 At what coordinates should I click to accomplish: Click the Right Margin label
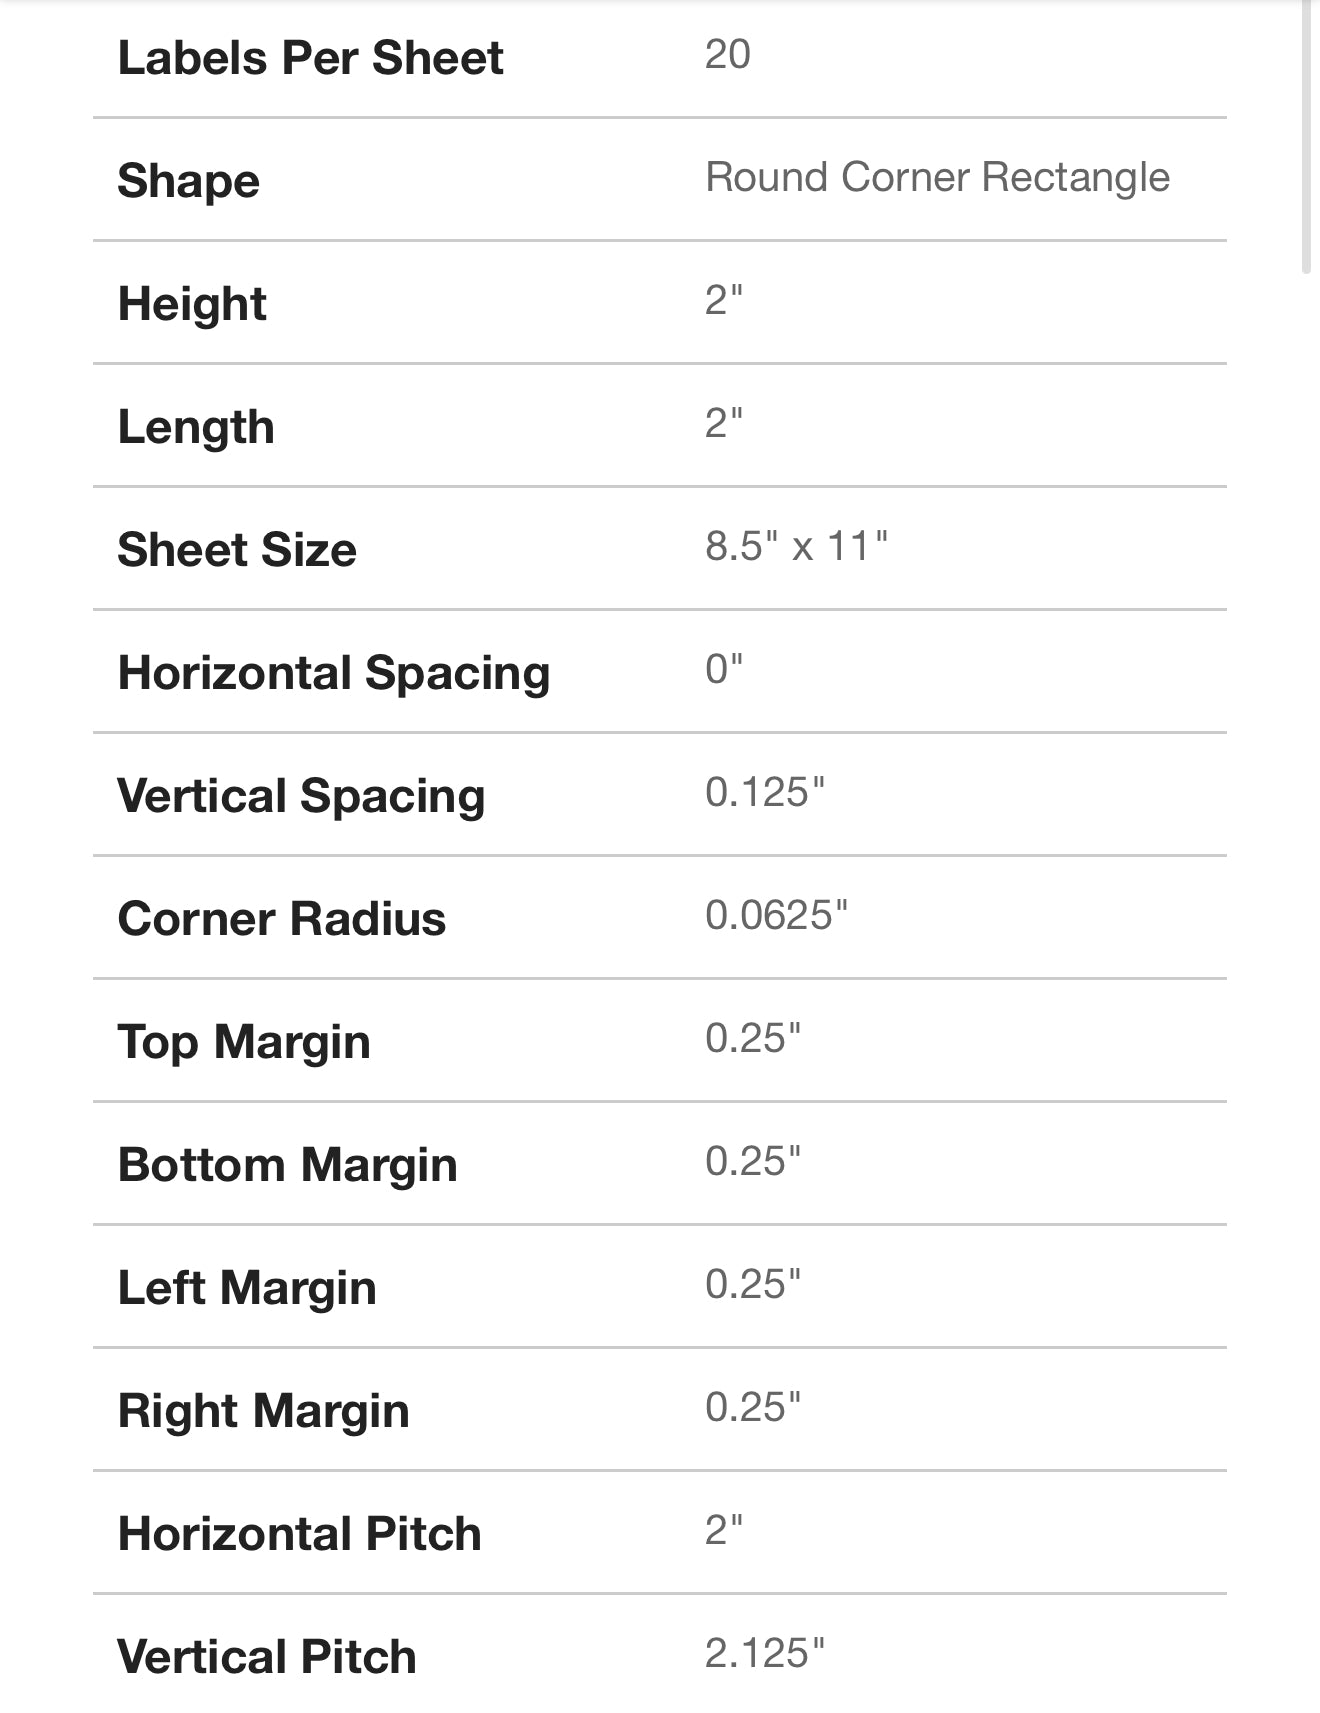click(x=264, y=1411)
